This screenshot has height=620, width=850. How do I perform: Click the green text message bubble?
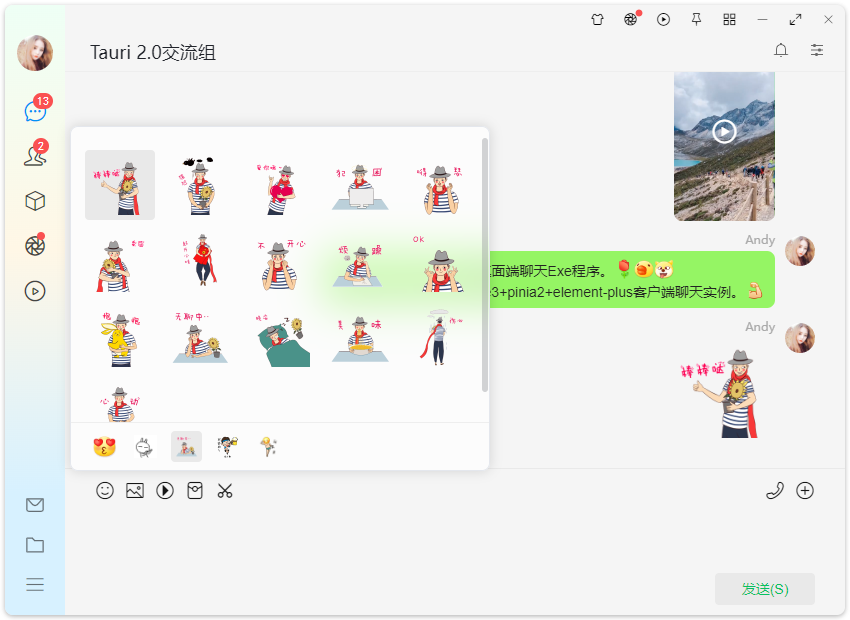point(632,280)
